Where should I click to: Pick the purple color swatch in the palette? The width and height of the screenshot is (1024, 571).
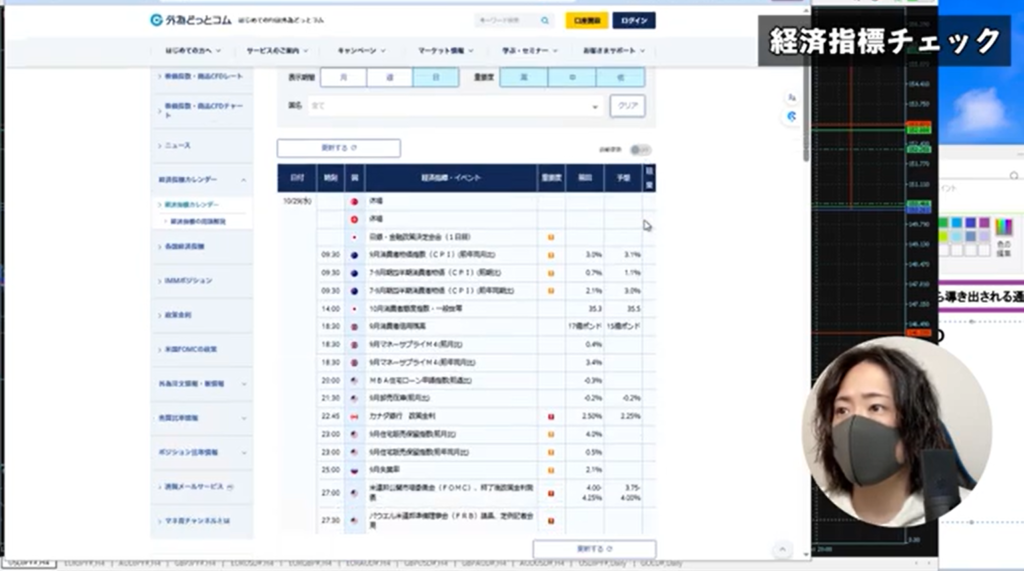984,222
